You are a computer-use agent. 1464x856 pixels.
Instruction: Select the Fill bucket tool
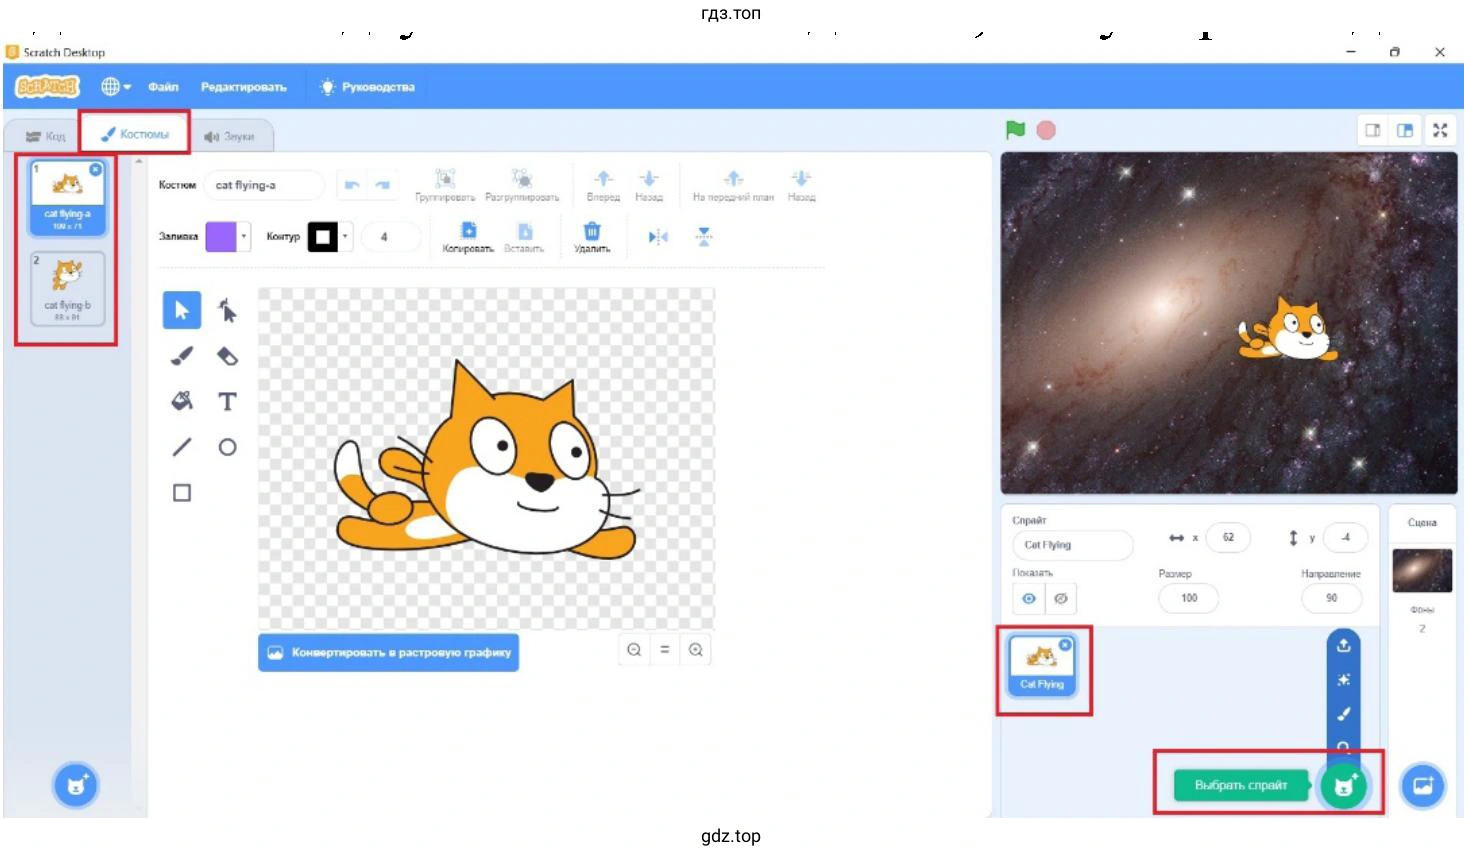[x=182, y=401]
